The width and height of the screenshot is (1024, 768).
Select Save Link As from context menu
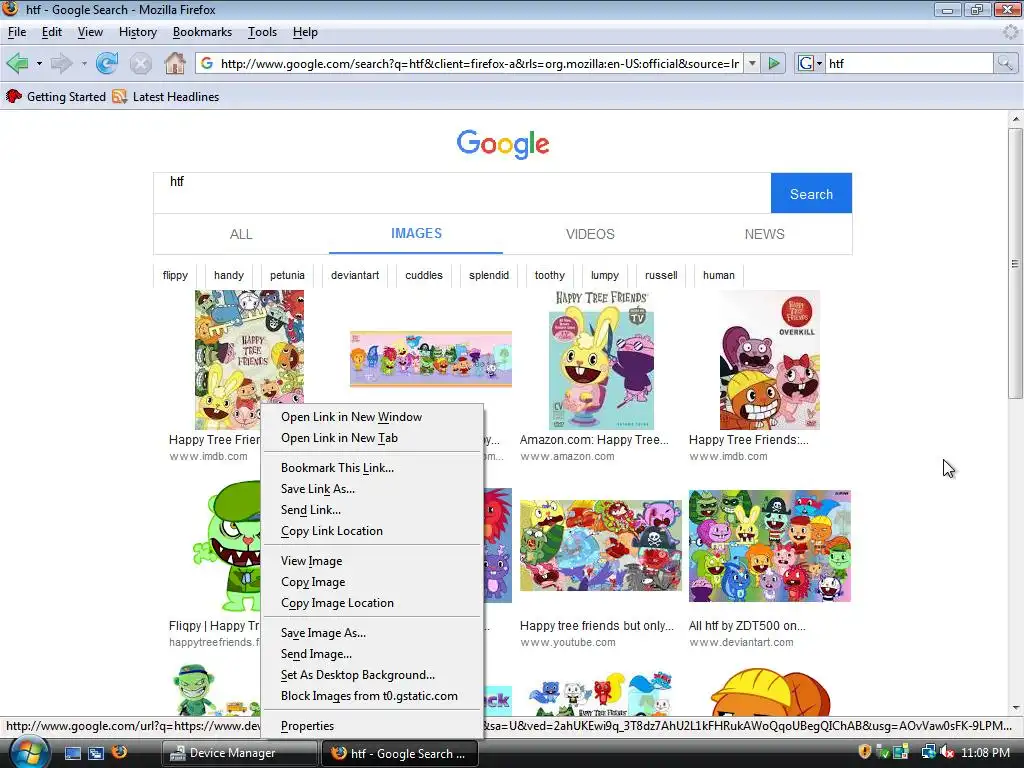372,488
